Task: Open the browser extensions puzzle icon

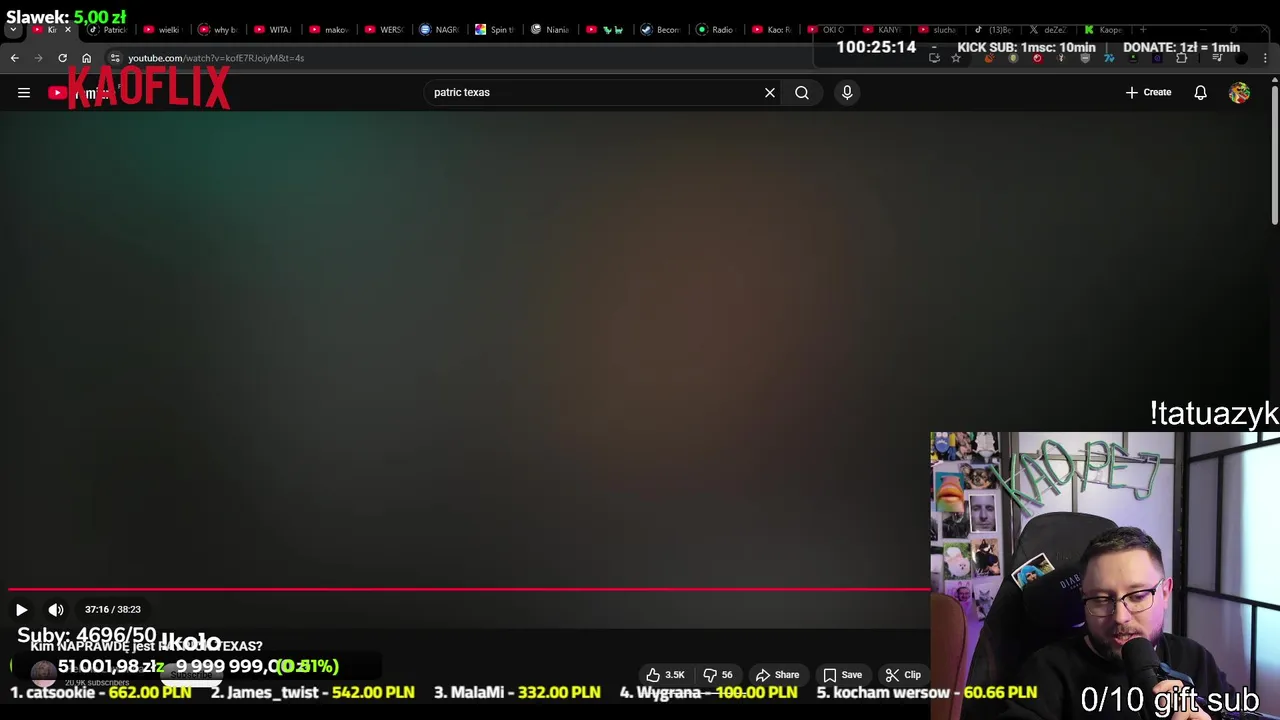Action: pyautogui.click(x=1181, y=58)
